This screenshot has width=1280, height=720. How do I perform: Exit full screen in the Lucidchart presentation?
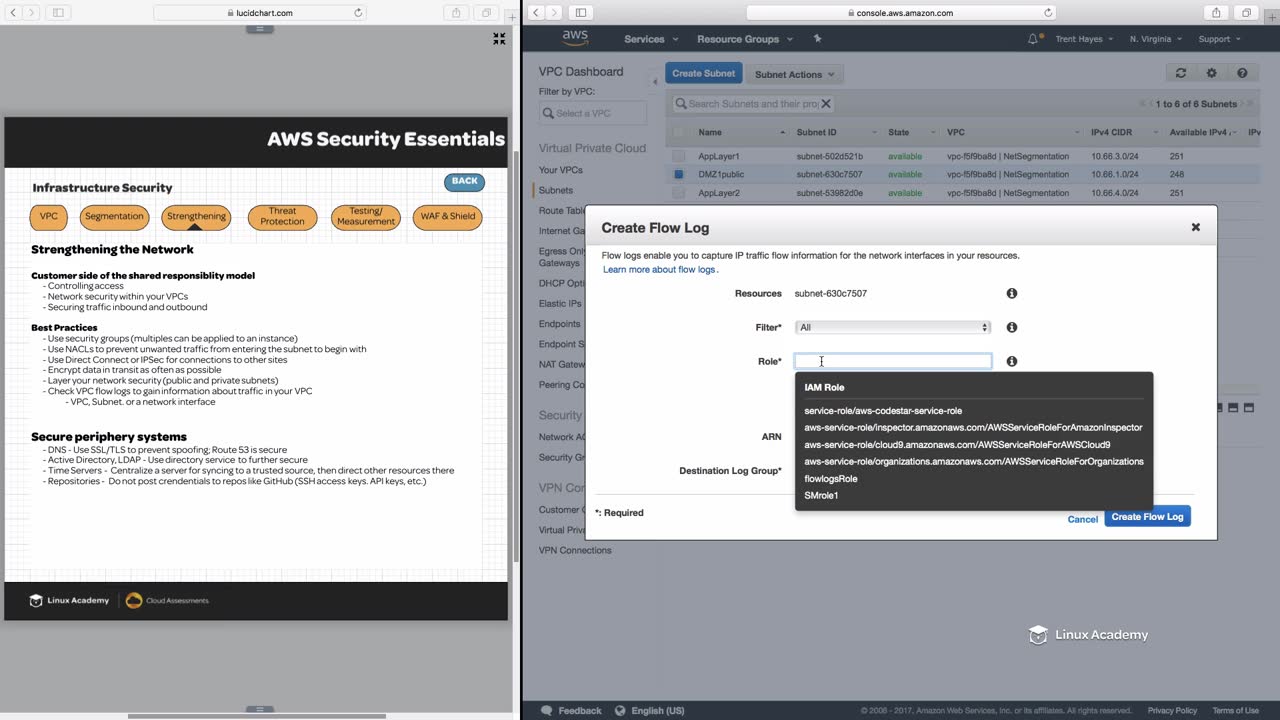(499, 38)
